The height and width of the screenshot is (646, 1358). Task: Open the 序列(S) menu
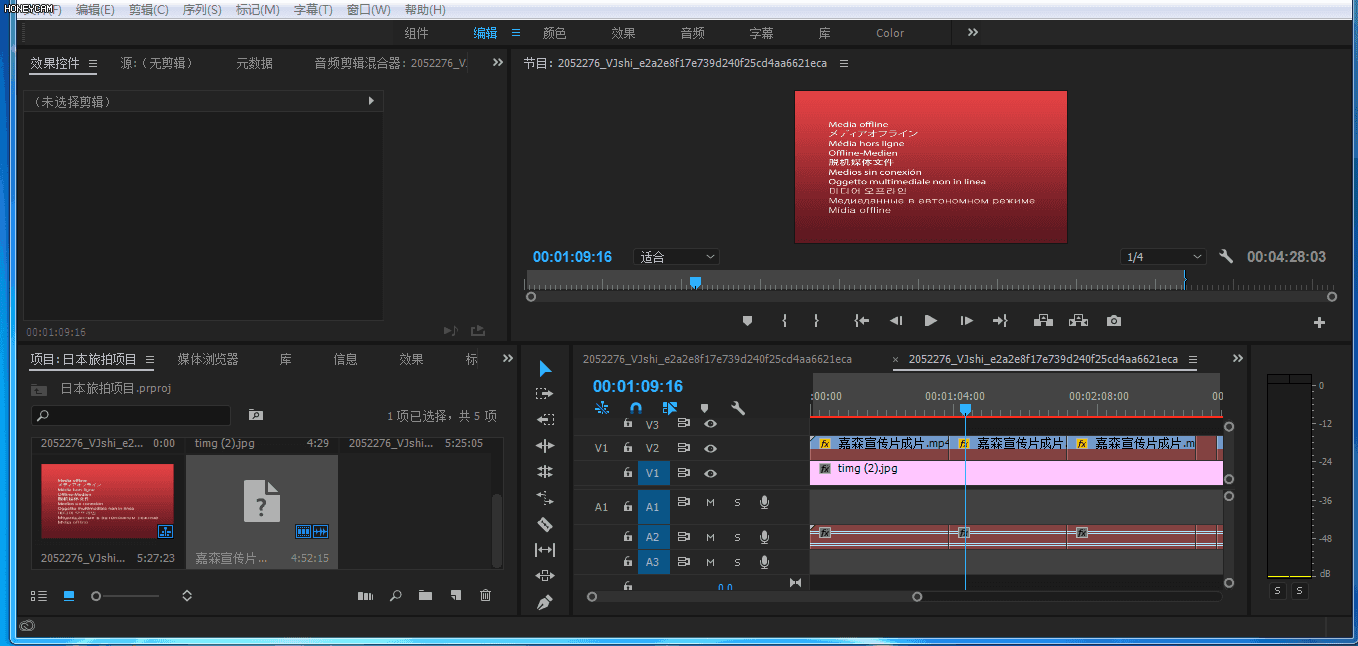[x=202, y=10]
